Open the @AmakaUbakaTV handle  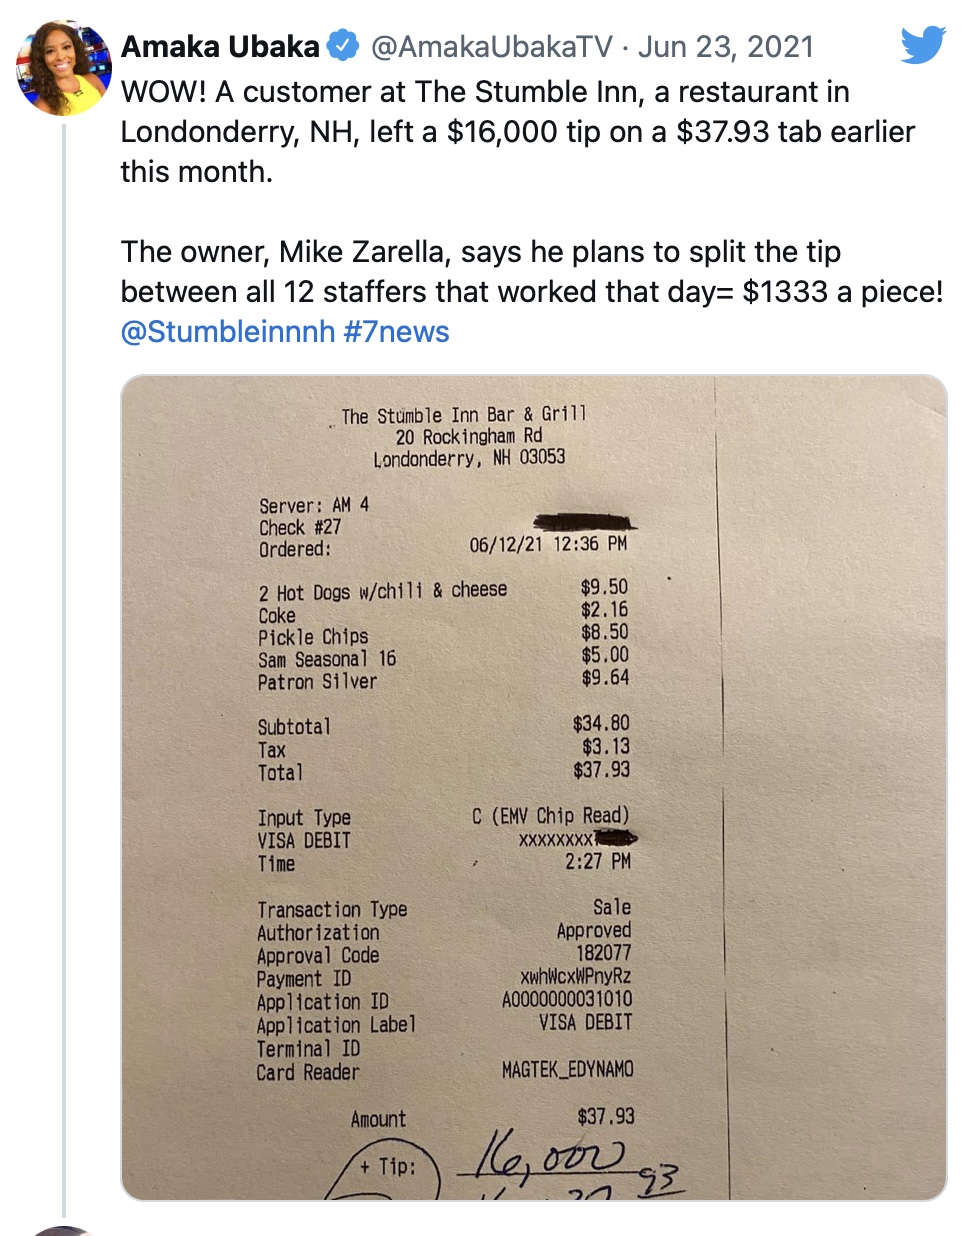point(491,46)
